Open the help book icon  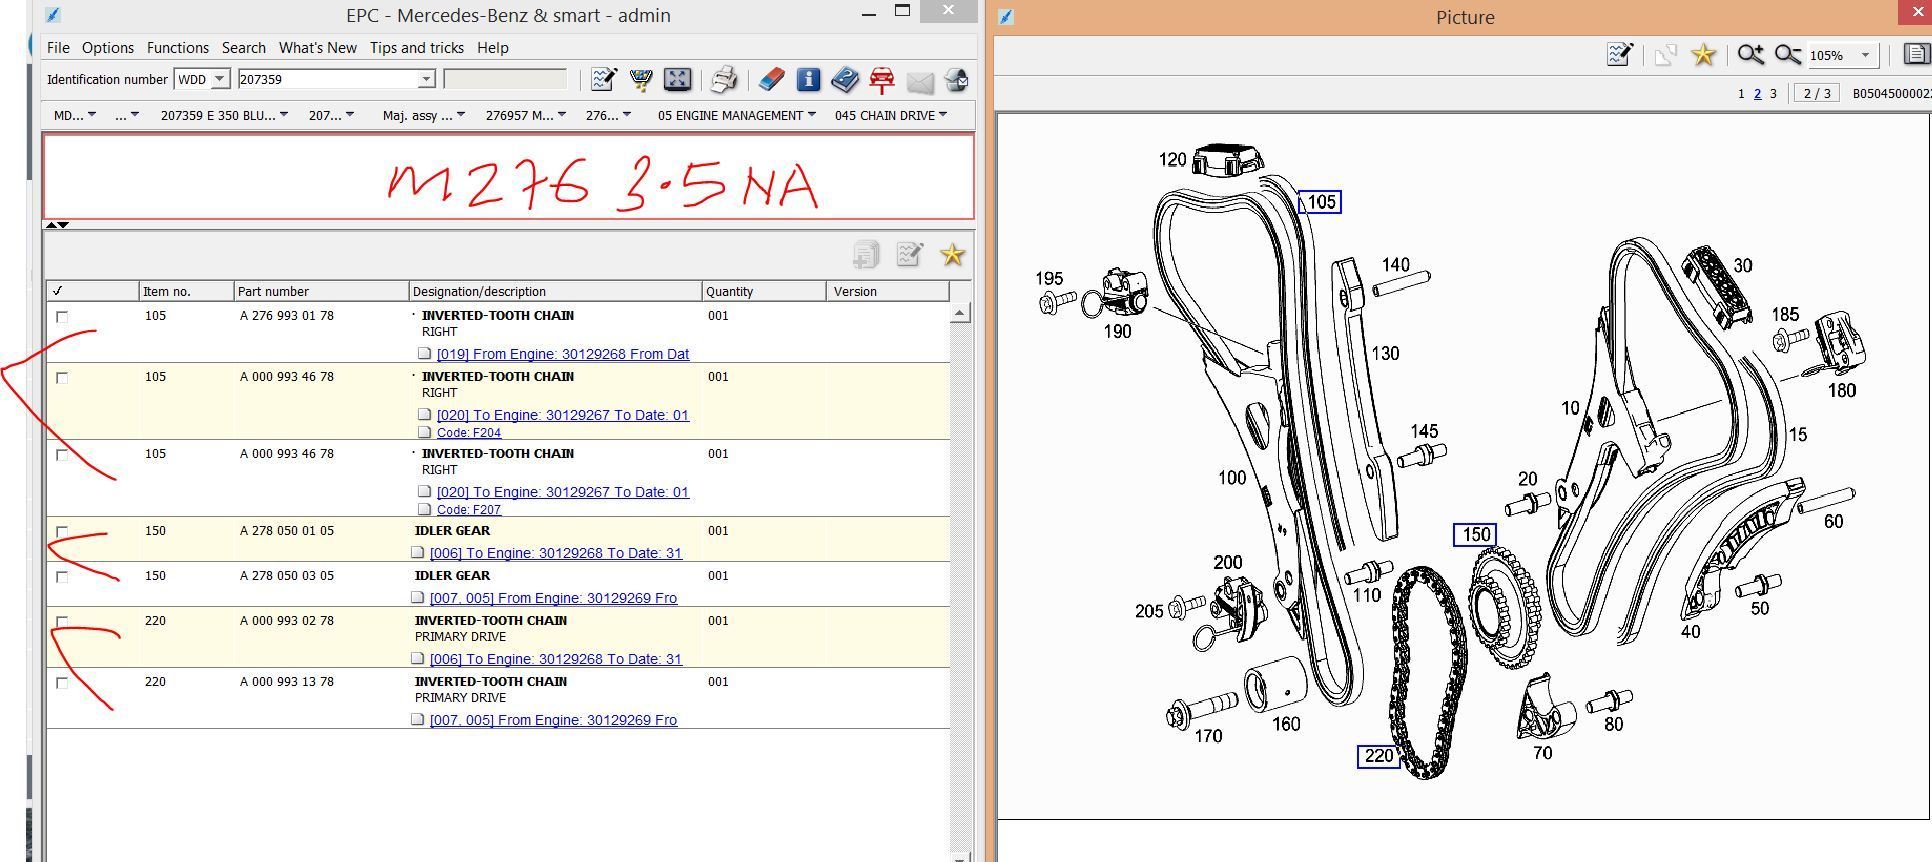[845, 80]
